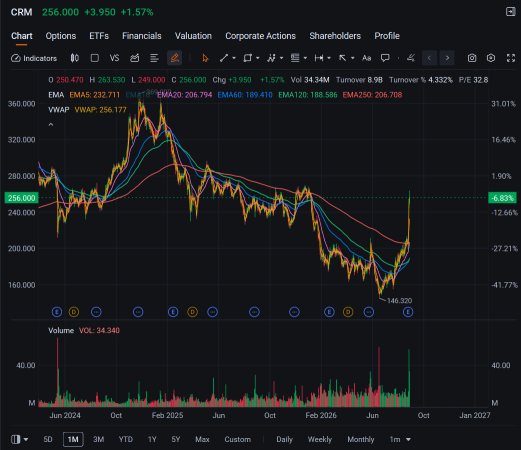Expand the arrow annotation dropdown
This screenshot has height=450, width=521.
click(353, 58)
